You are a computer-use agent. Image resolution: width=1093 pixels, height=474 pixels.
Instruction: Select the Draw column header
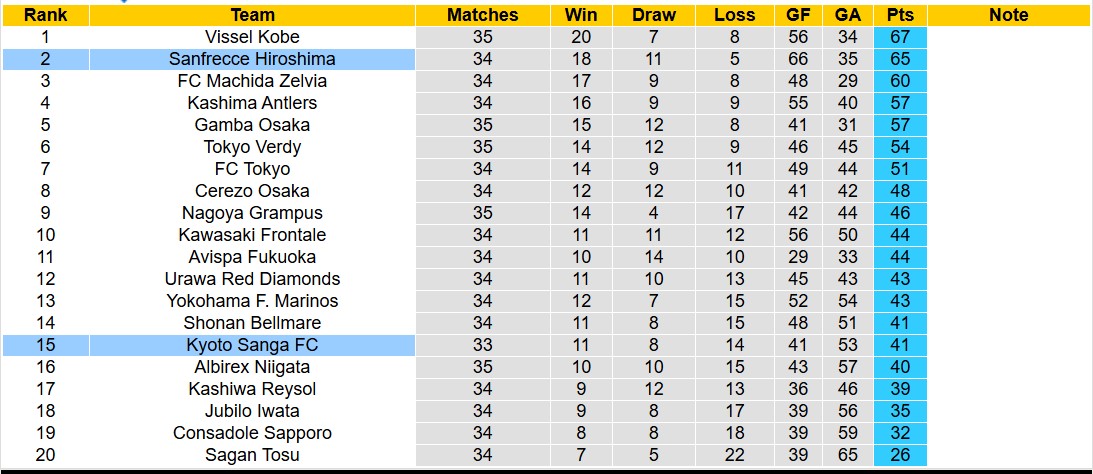click(654, 15)
